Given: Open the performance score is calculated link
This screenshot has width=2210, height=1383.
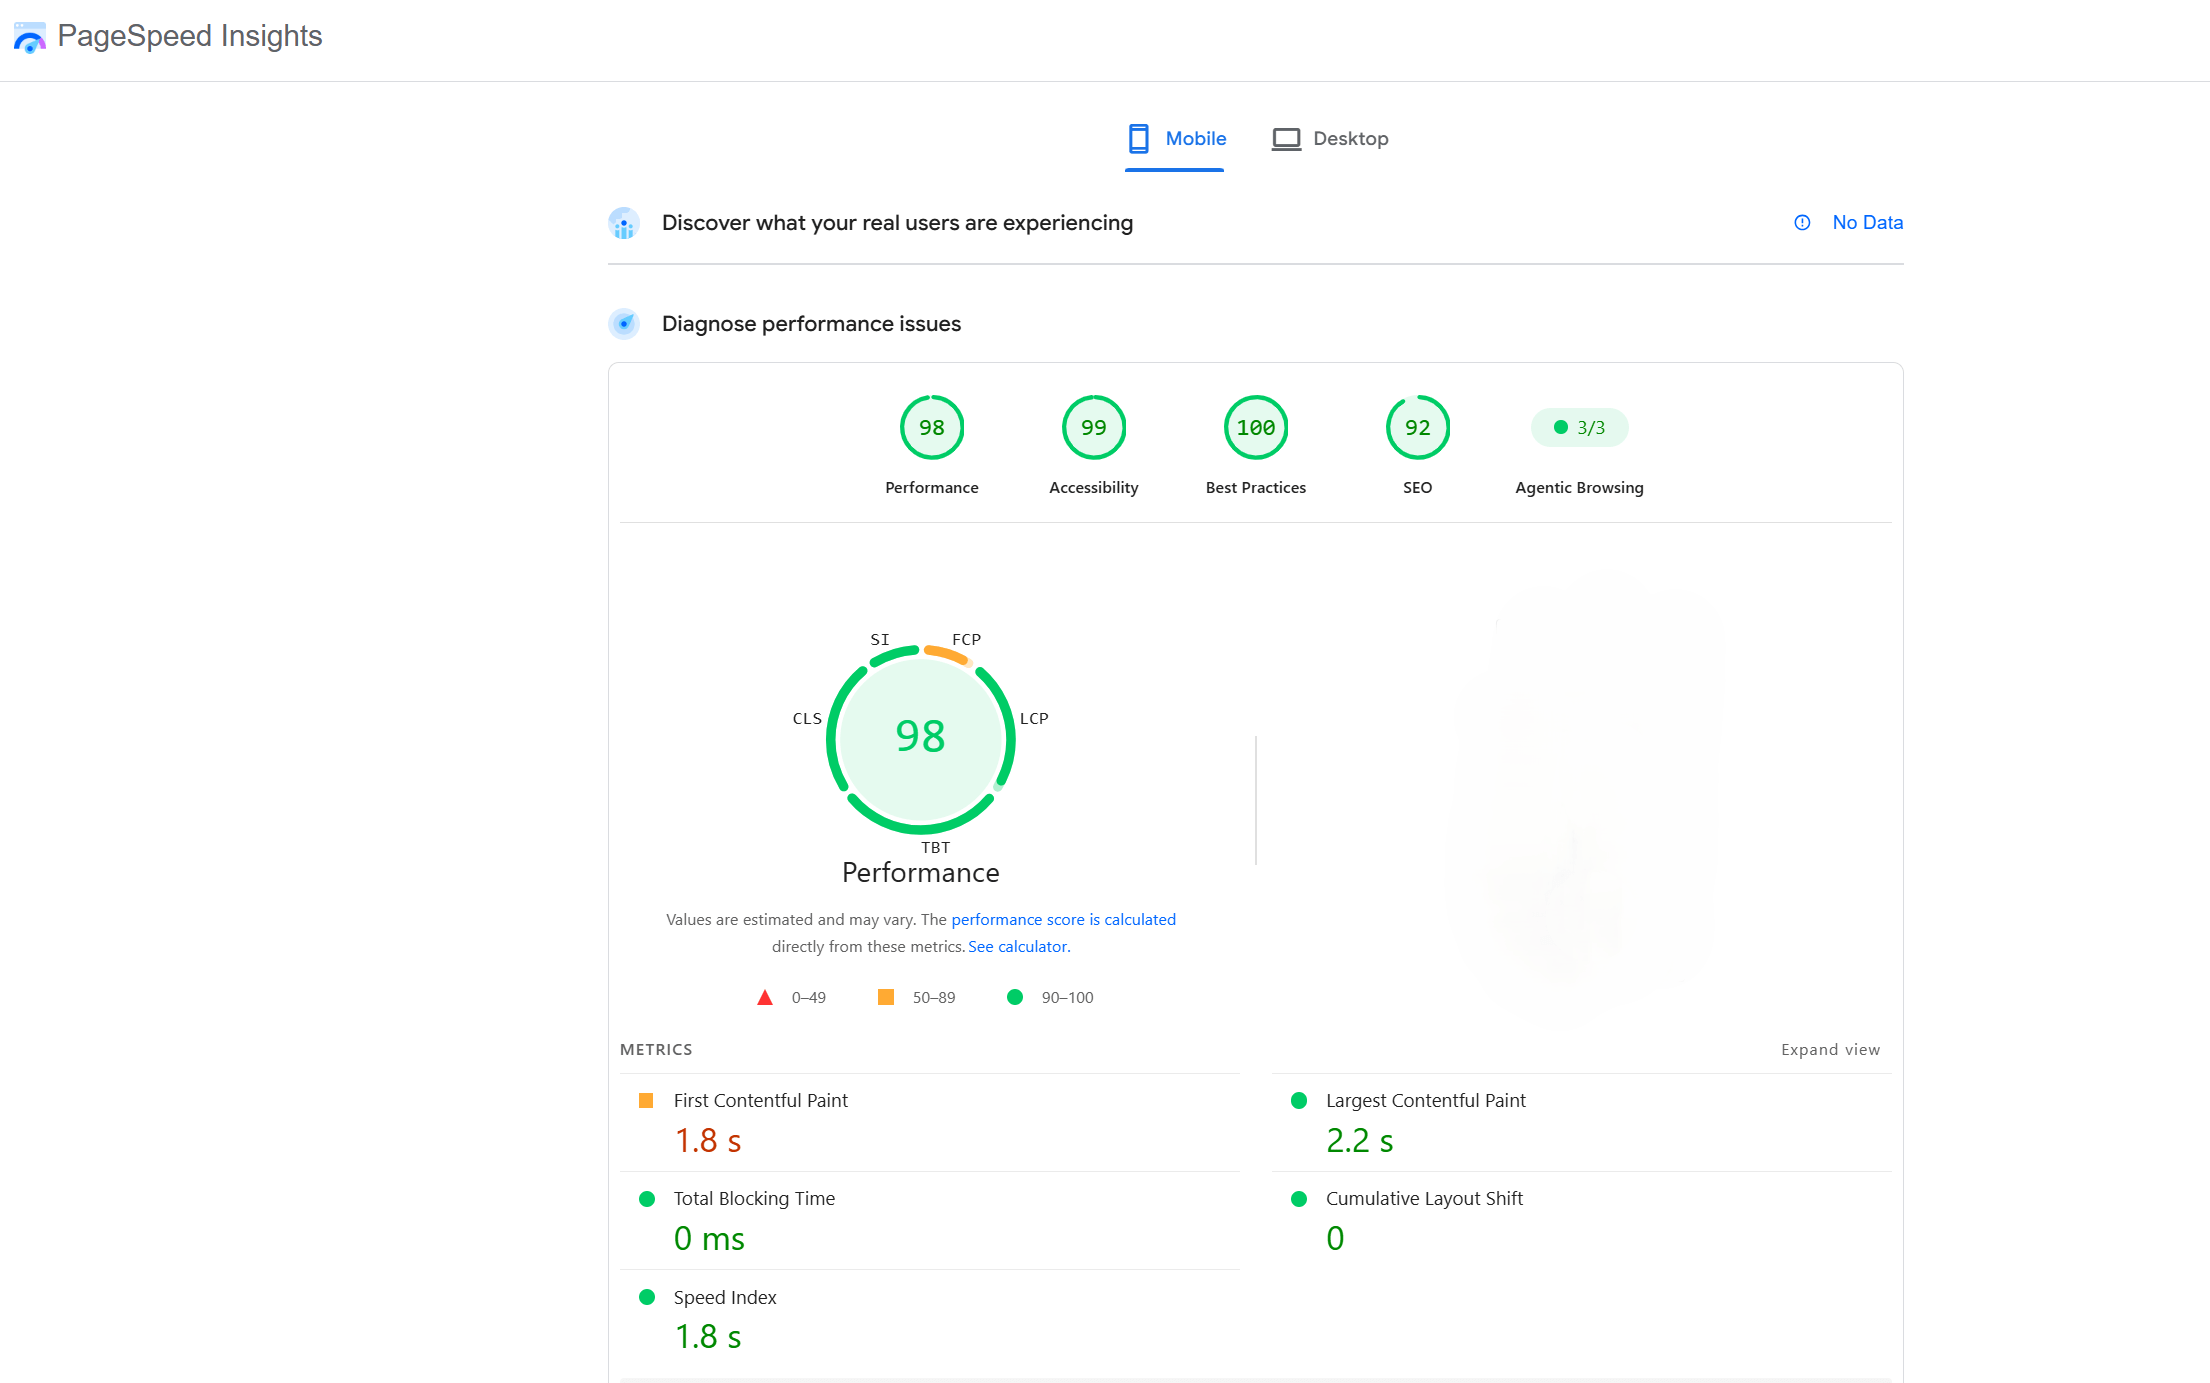Looking at the screenshot, I should click(x=1063, y=920).
